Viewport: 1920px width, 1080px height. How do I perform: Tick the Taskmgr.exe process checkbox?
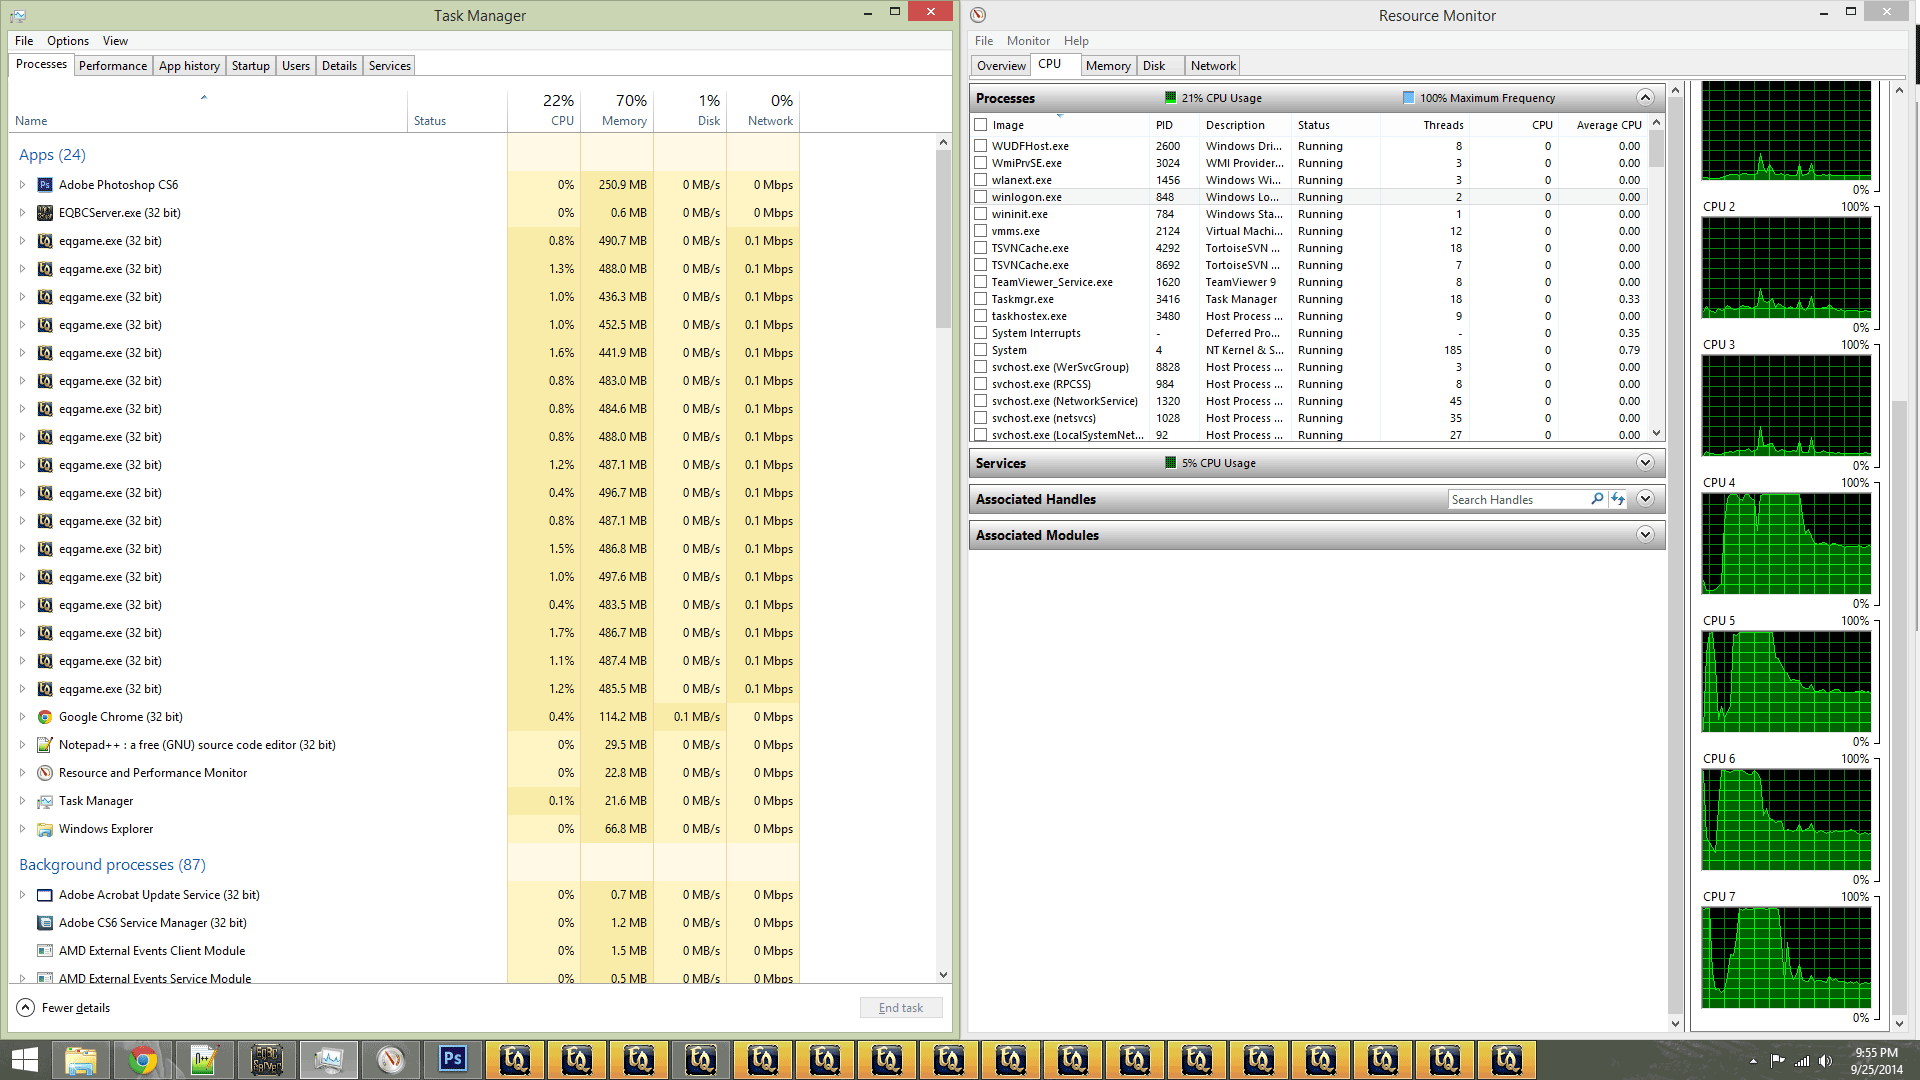[981, 299]
